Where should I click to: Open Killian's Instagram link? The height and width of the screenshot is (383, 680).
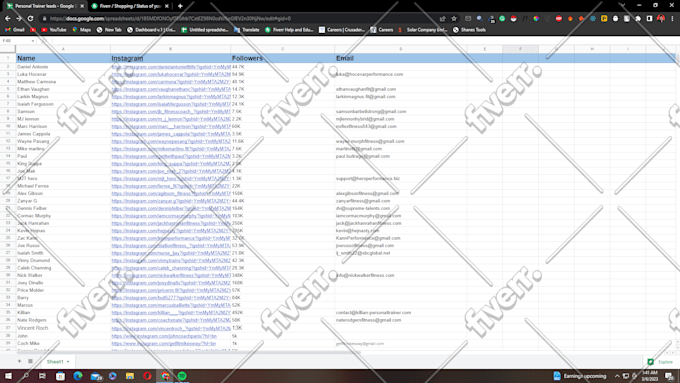(x=171, y=312)
